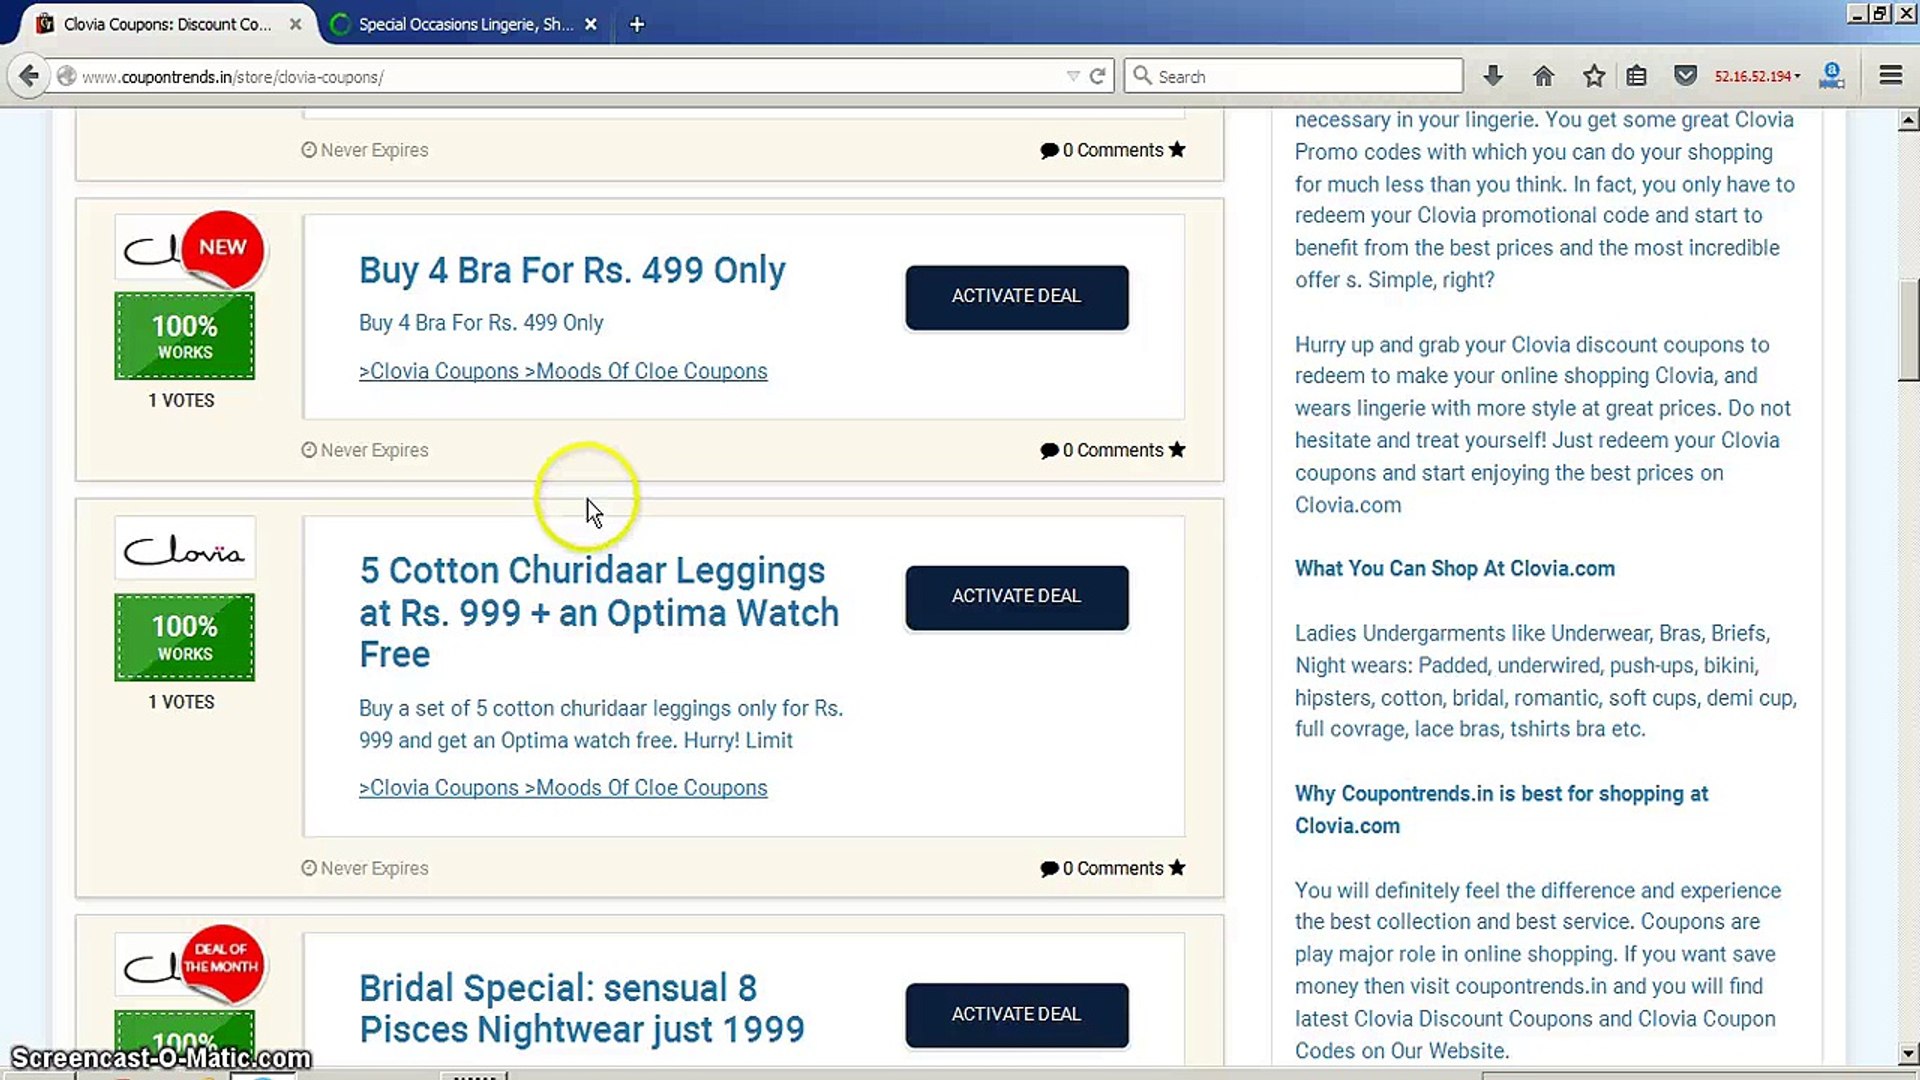Open the Bridal Special Pisces Nightwear title
1920x1080 pixels.
coord(581,1008)
